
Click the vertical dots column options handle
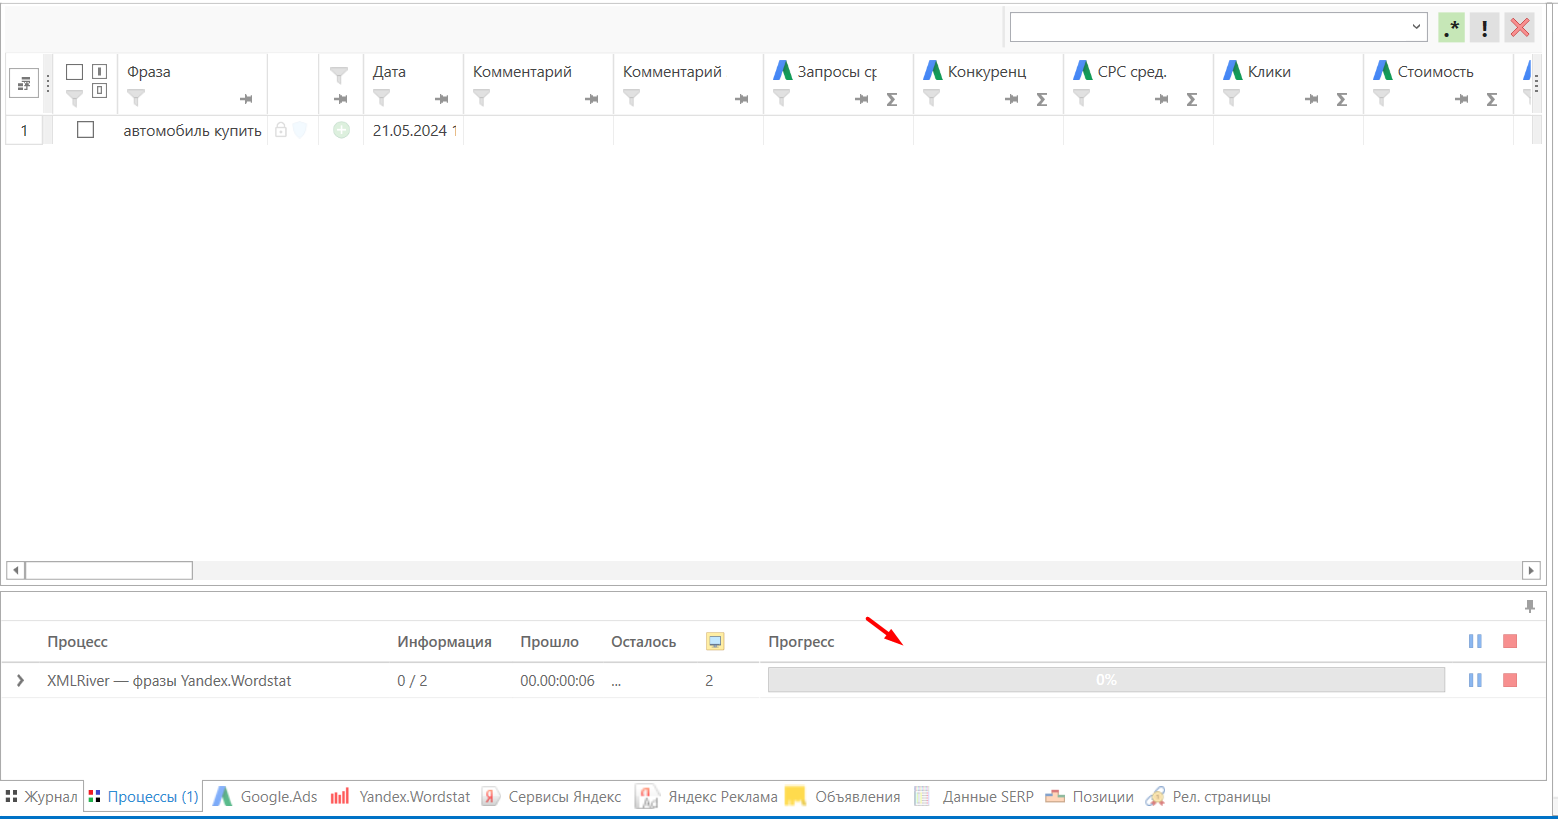[47, 84]
